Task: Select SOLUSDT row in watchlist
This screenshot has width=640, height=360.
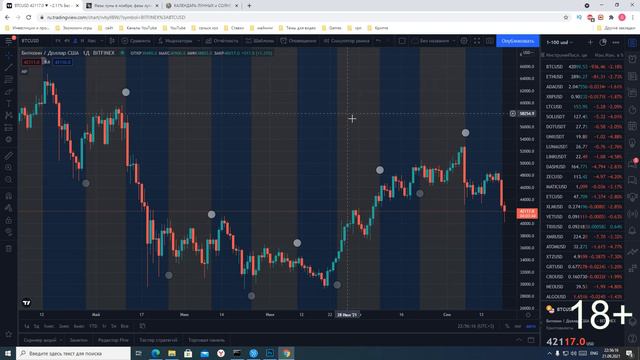Action: (583, 117)
